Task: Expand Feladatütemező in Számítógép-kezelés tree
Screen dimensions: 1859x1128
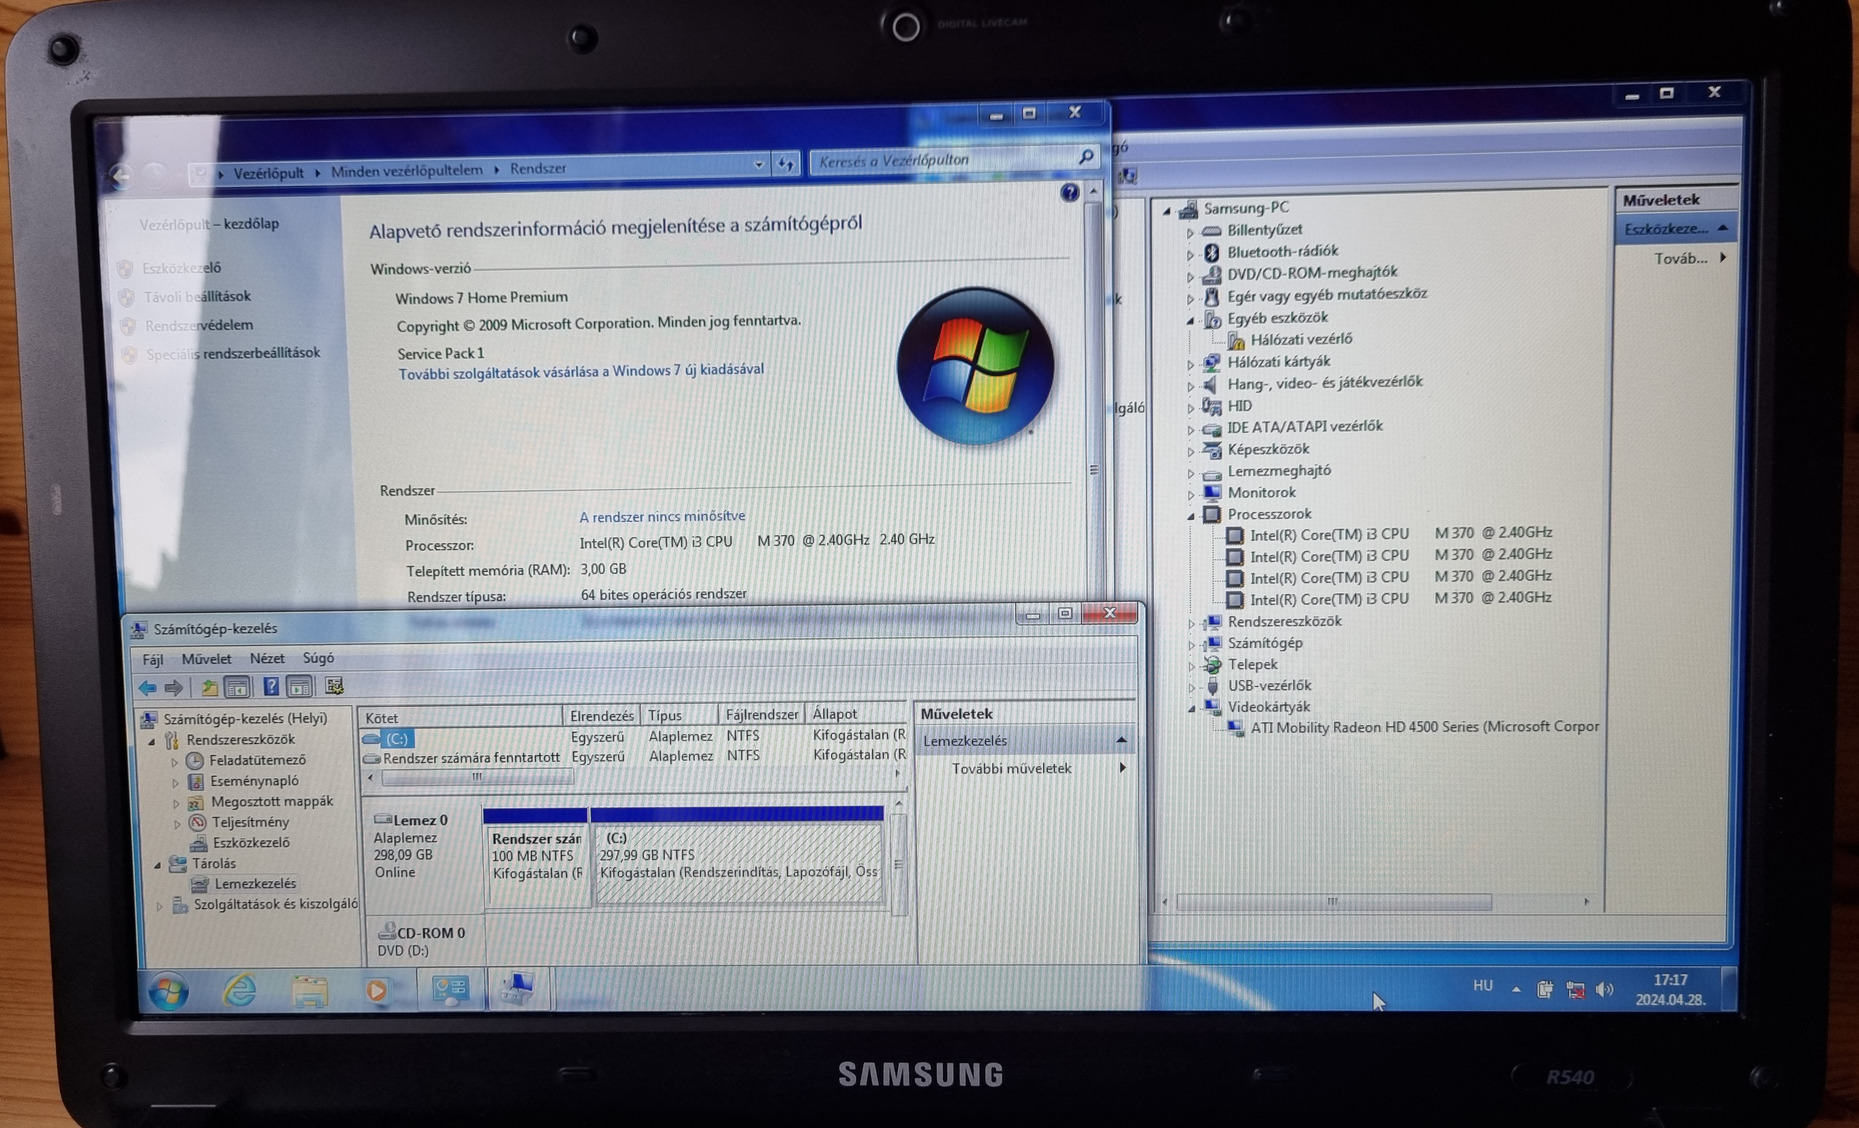Action: (175, 762)
